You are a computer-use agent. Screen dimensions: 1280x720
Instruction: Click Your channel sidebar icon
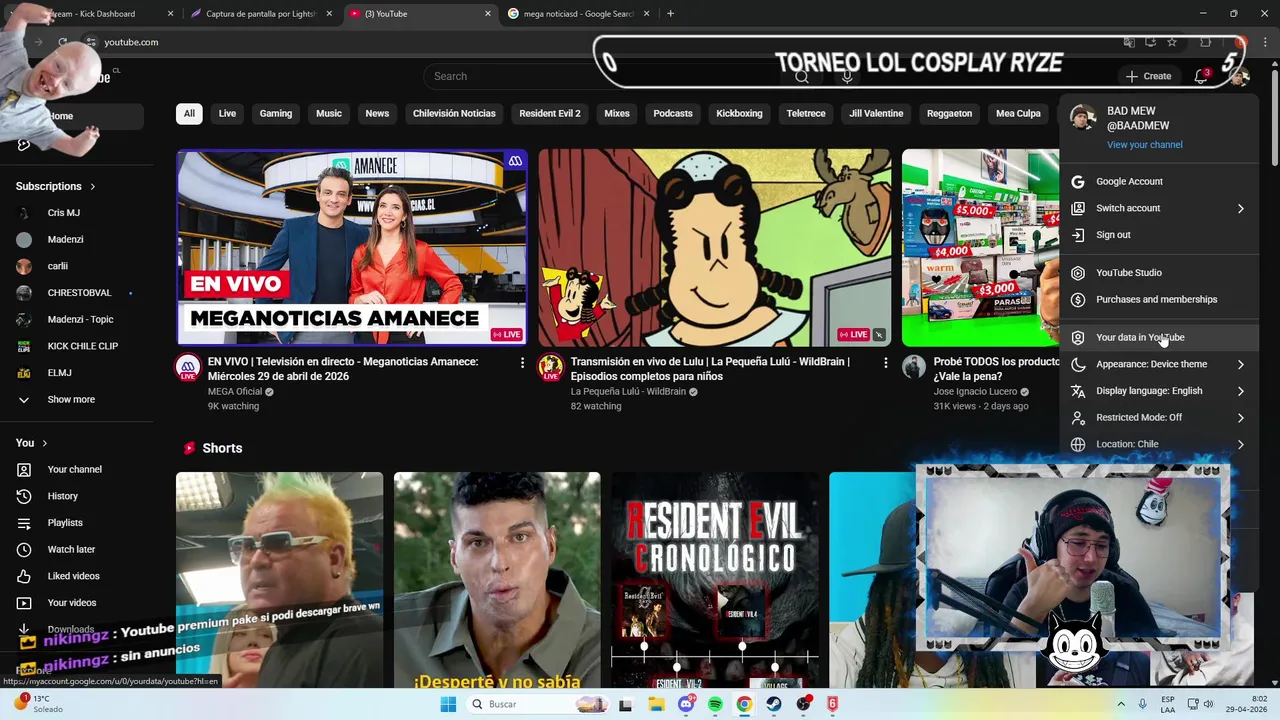(x=24, y=469)
